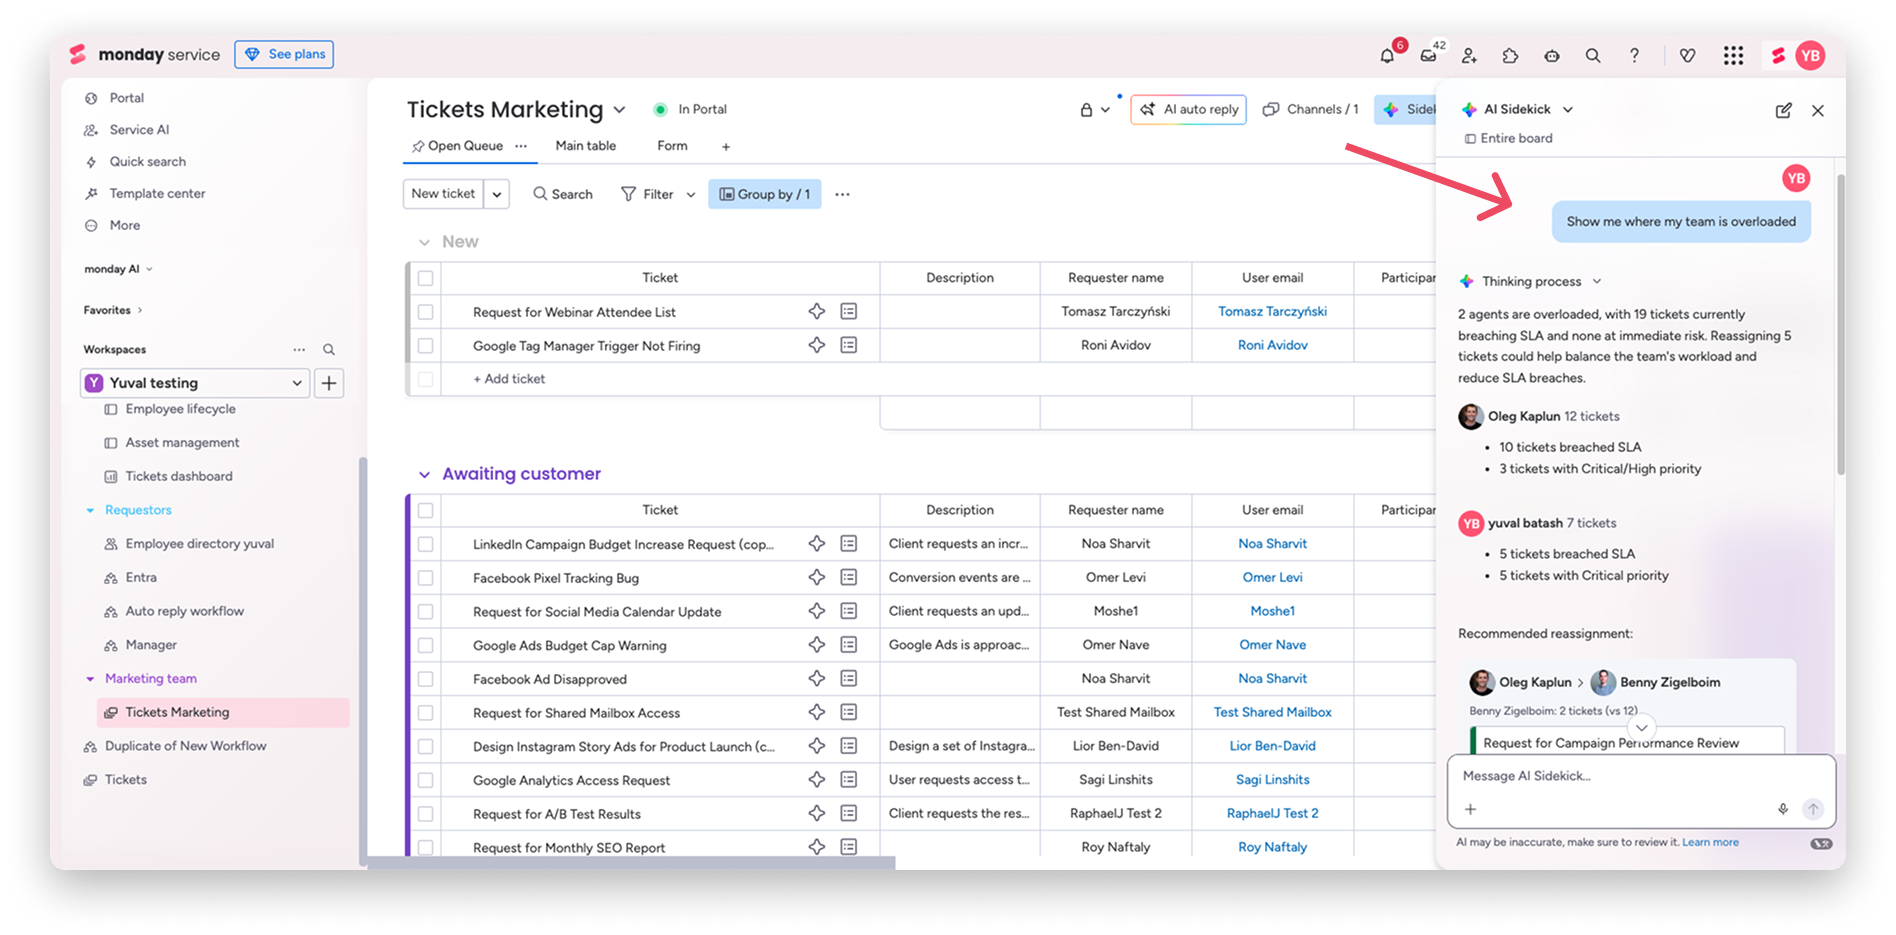The image size is (1896, 935).
Task: Open the New ticket dropdown arrow
Action: click(497, 194)
